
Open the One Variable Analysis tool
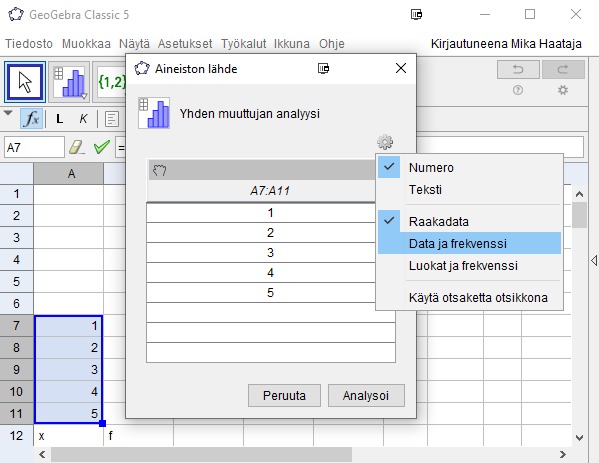(x=69, y=82)
